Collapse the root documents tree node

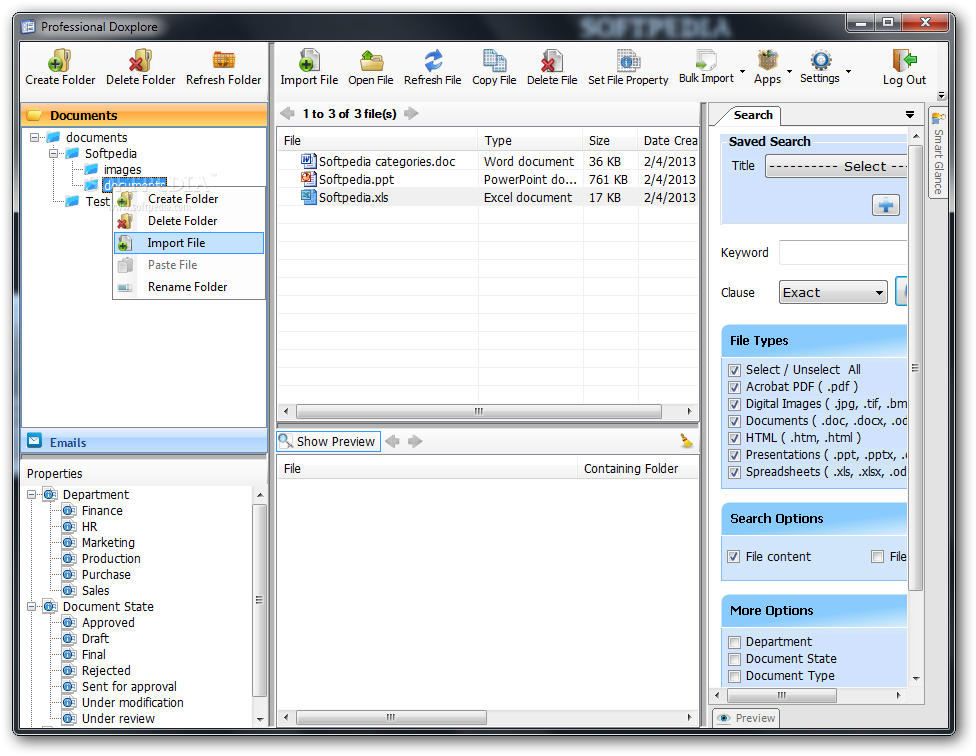pyautogui.click(x=35, y=137)
